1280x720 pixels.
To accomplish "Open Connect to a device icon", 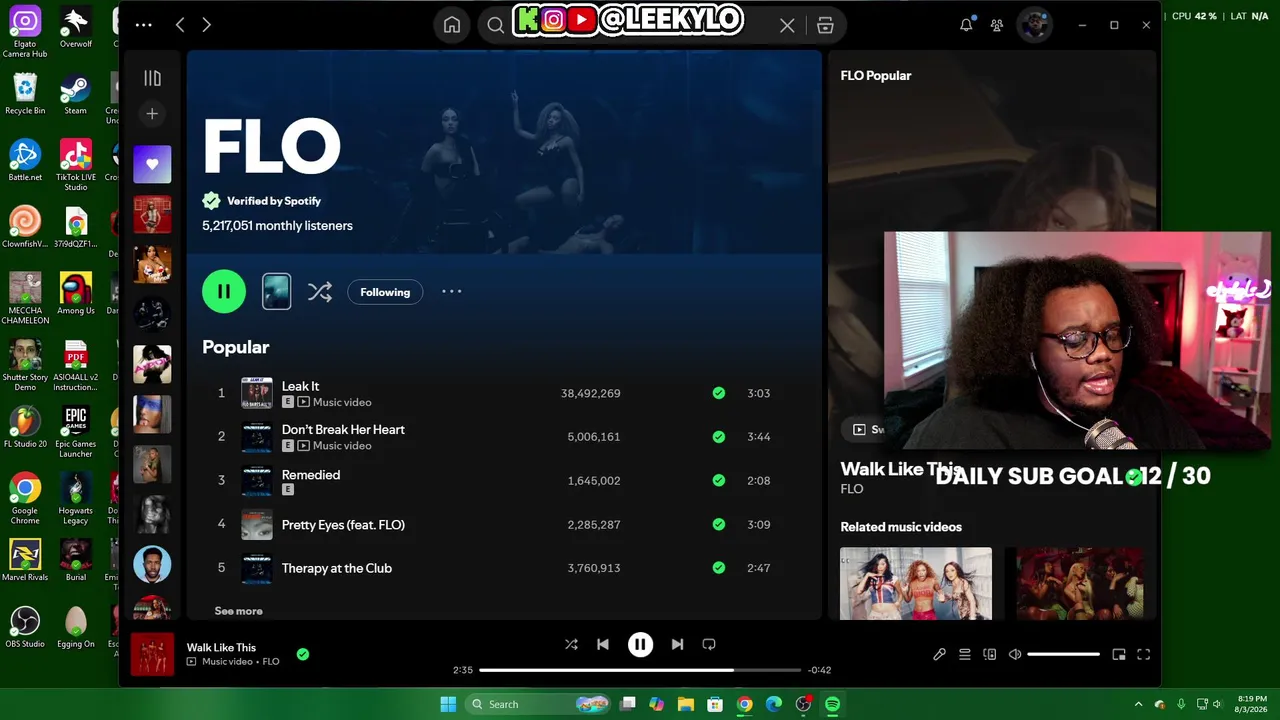I will [x=990, y=654].
